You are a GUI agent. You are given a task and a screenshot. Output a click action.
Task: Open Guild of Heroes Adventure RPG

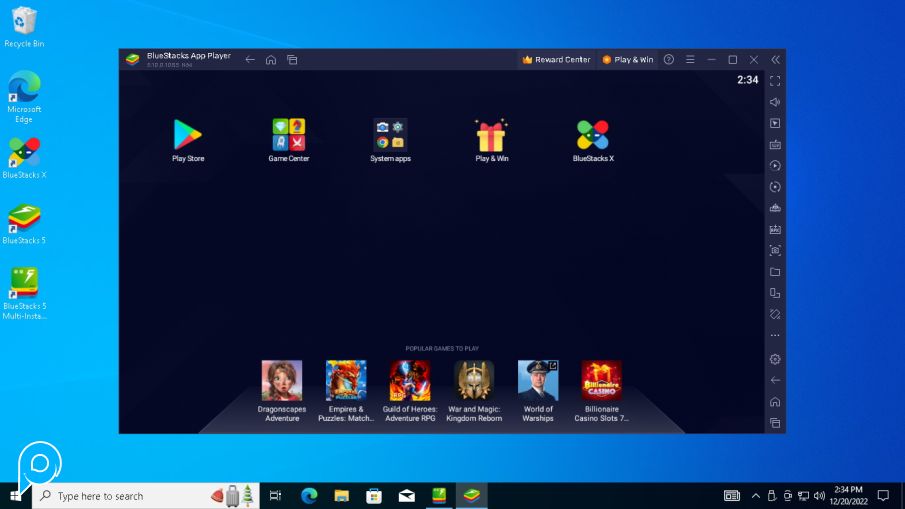410,391
